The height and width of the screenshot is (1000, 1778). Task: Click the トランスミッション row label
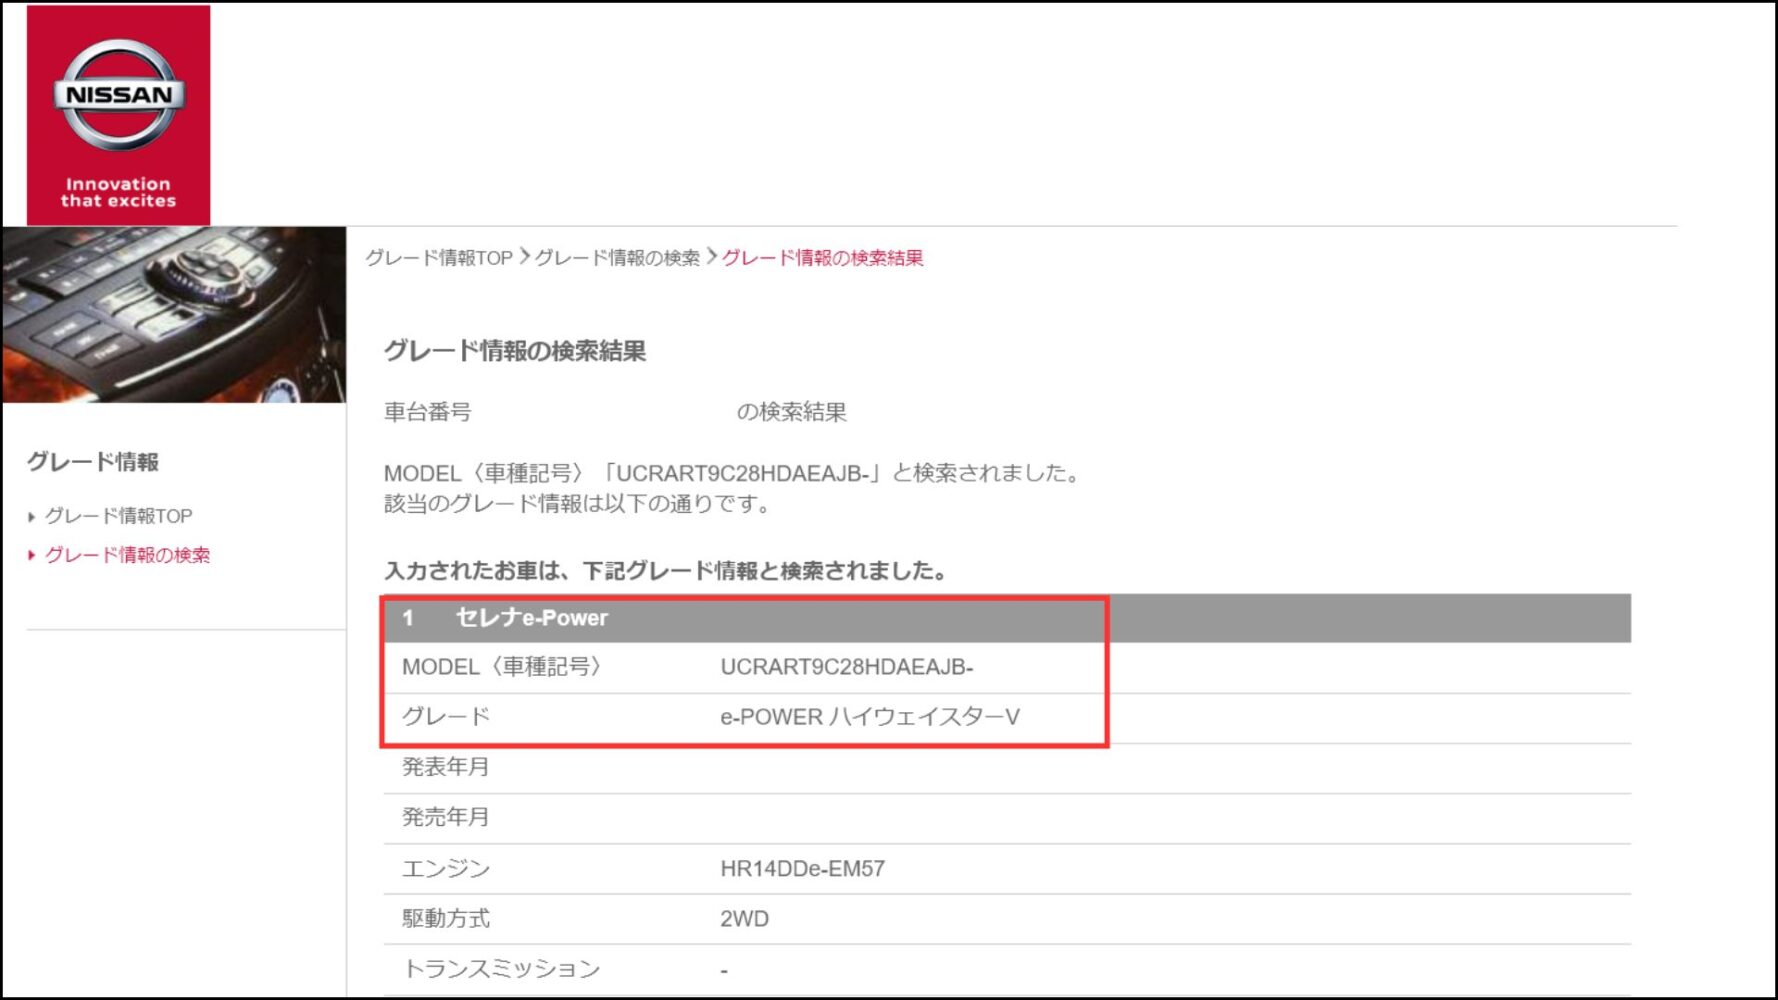pyautogui.click(x=501, y=969)
